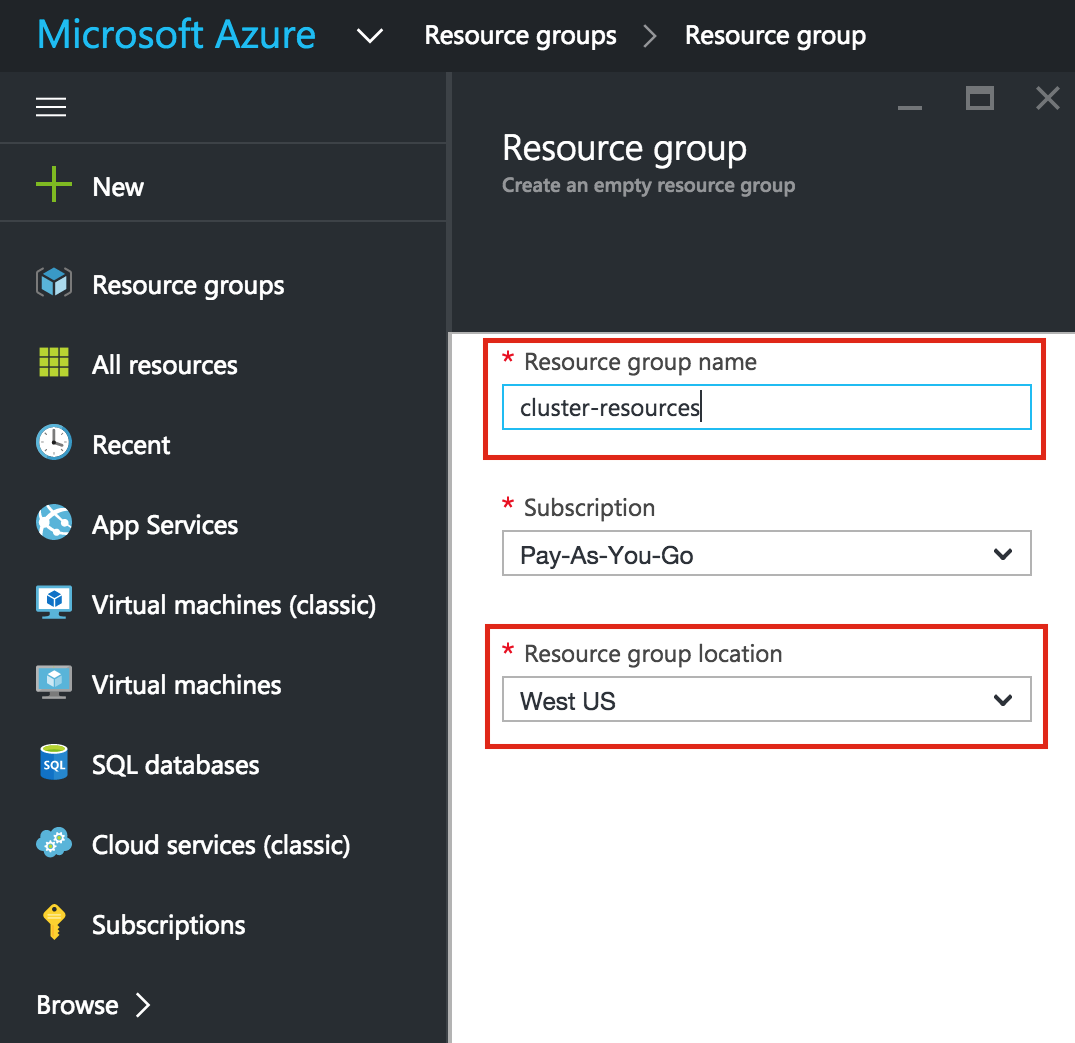Click the Resource group breadcrumb
This screenshot has height=1043, width=1075.
[x=775, y=36]
